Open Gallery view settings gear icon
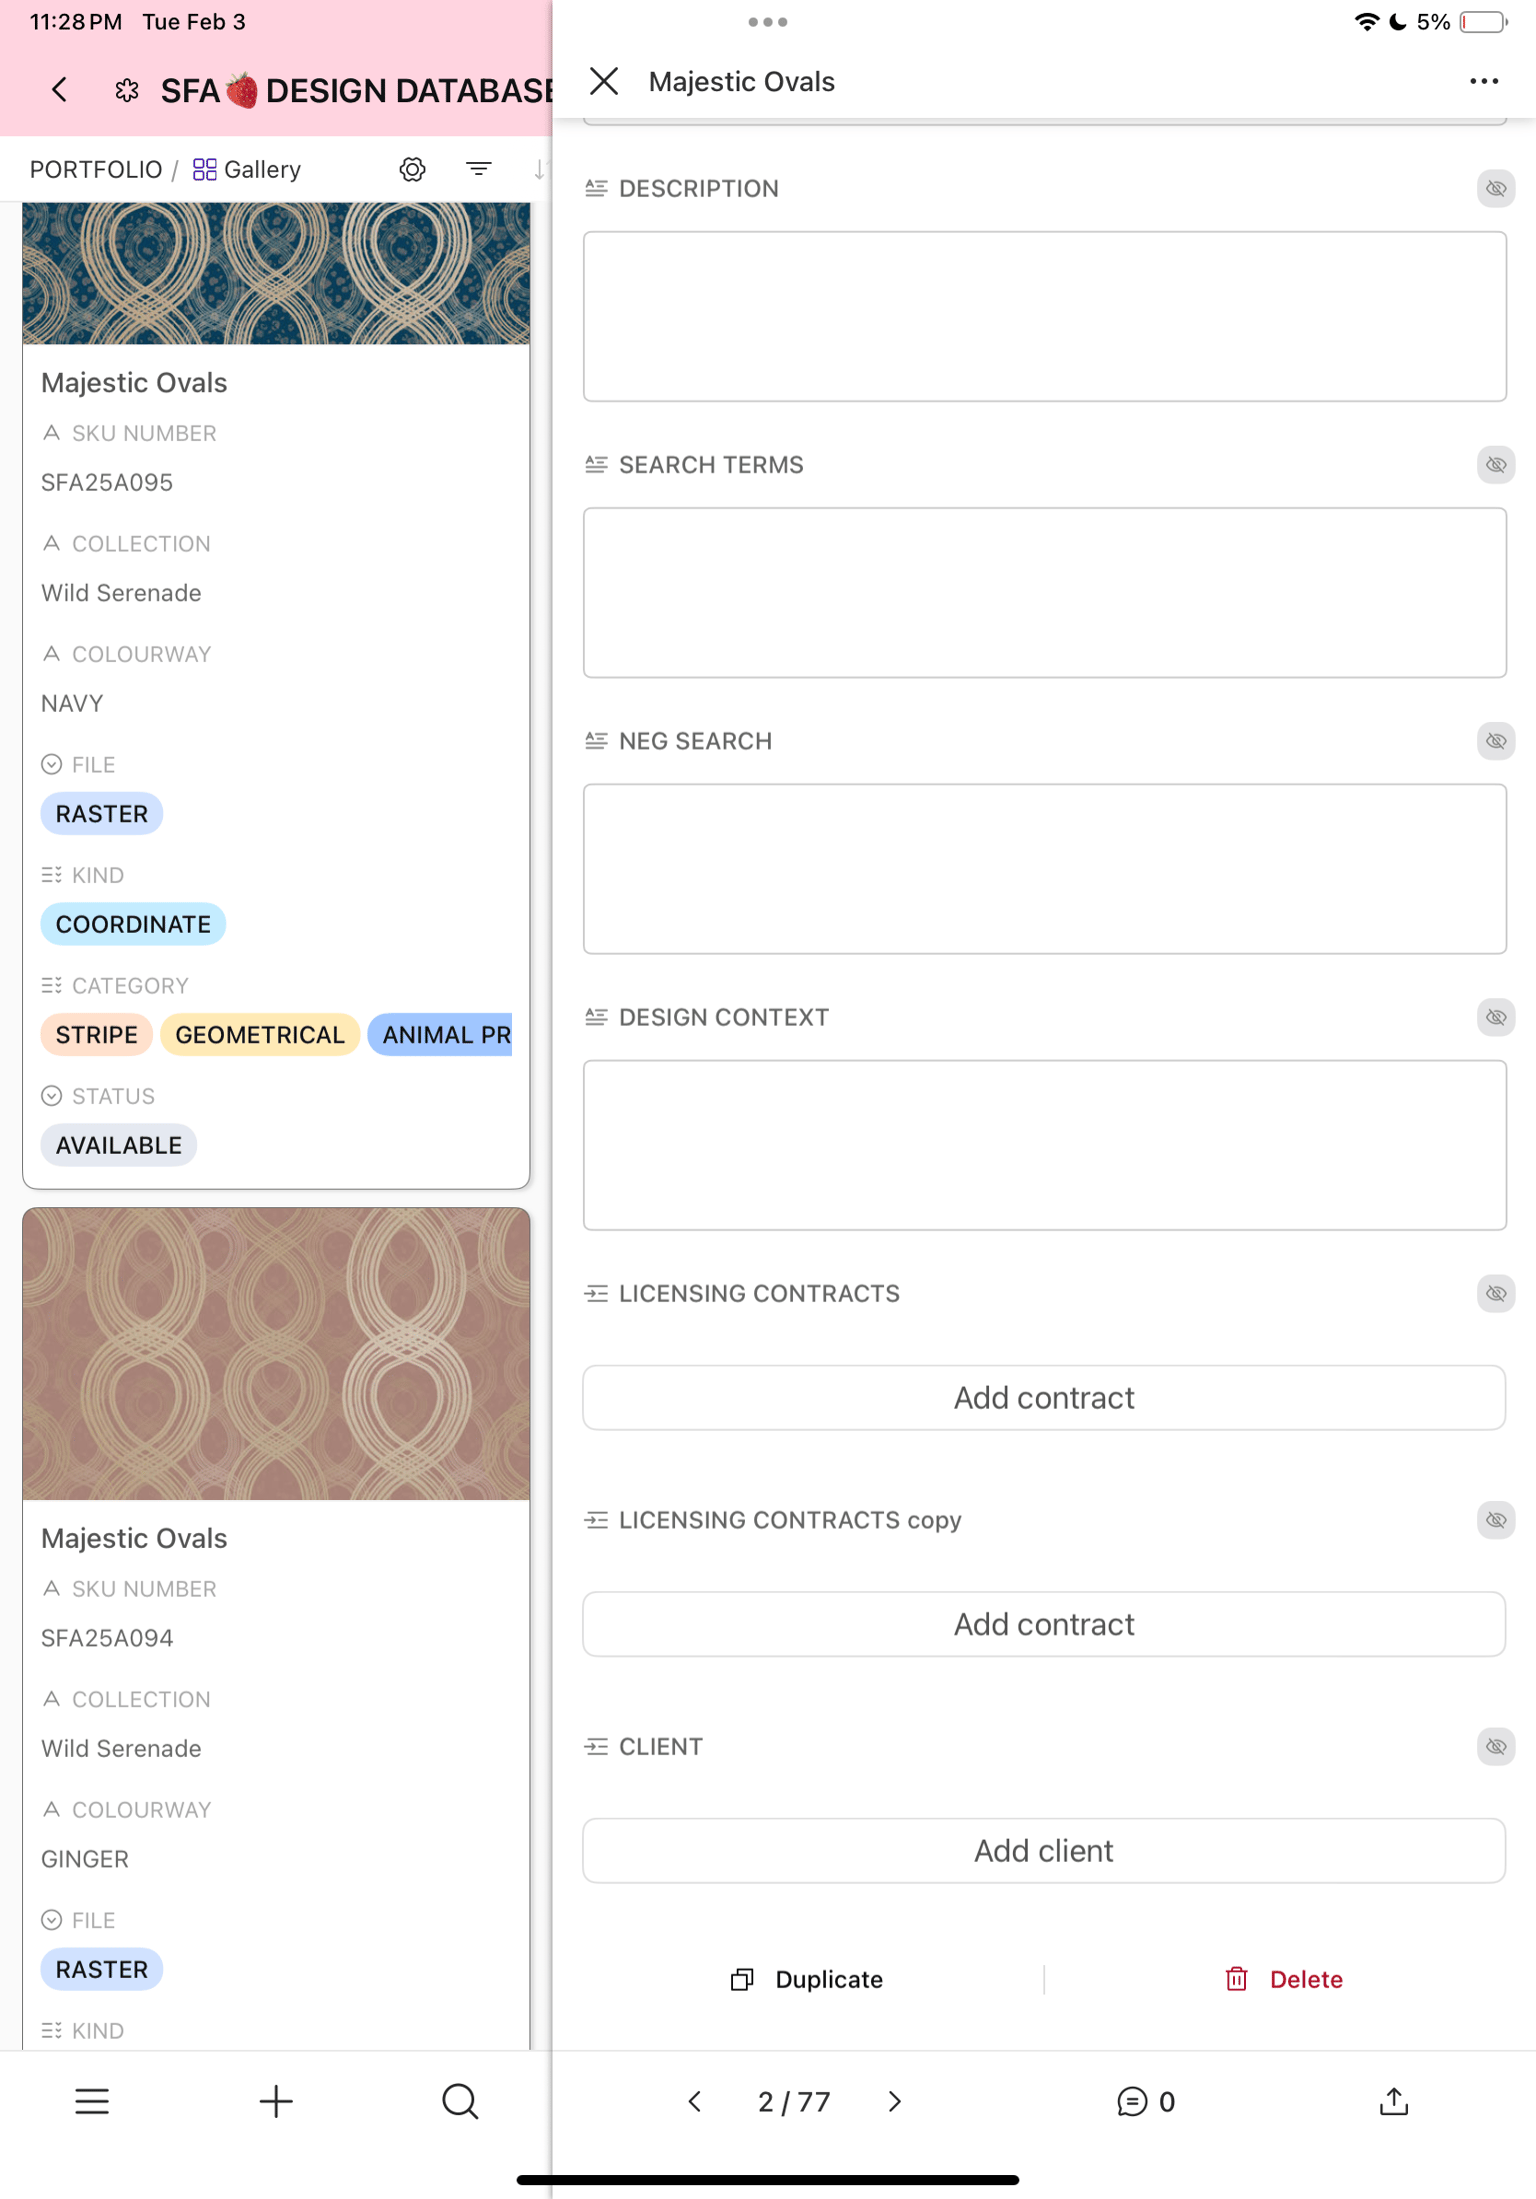Screen dimensions: 1536x2199 pyautogui.click(x=413, y=169)
